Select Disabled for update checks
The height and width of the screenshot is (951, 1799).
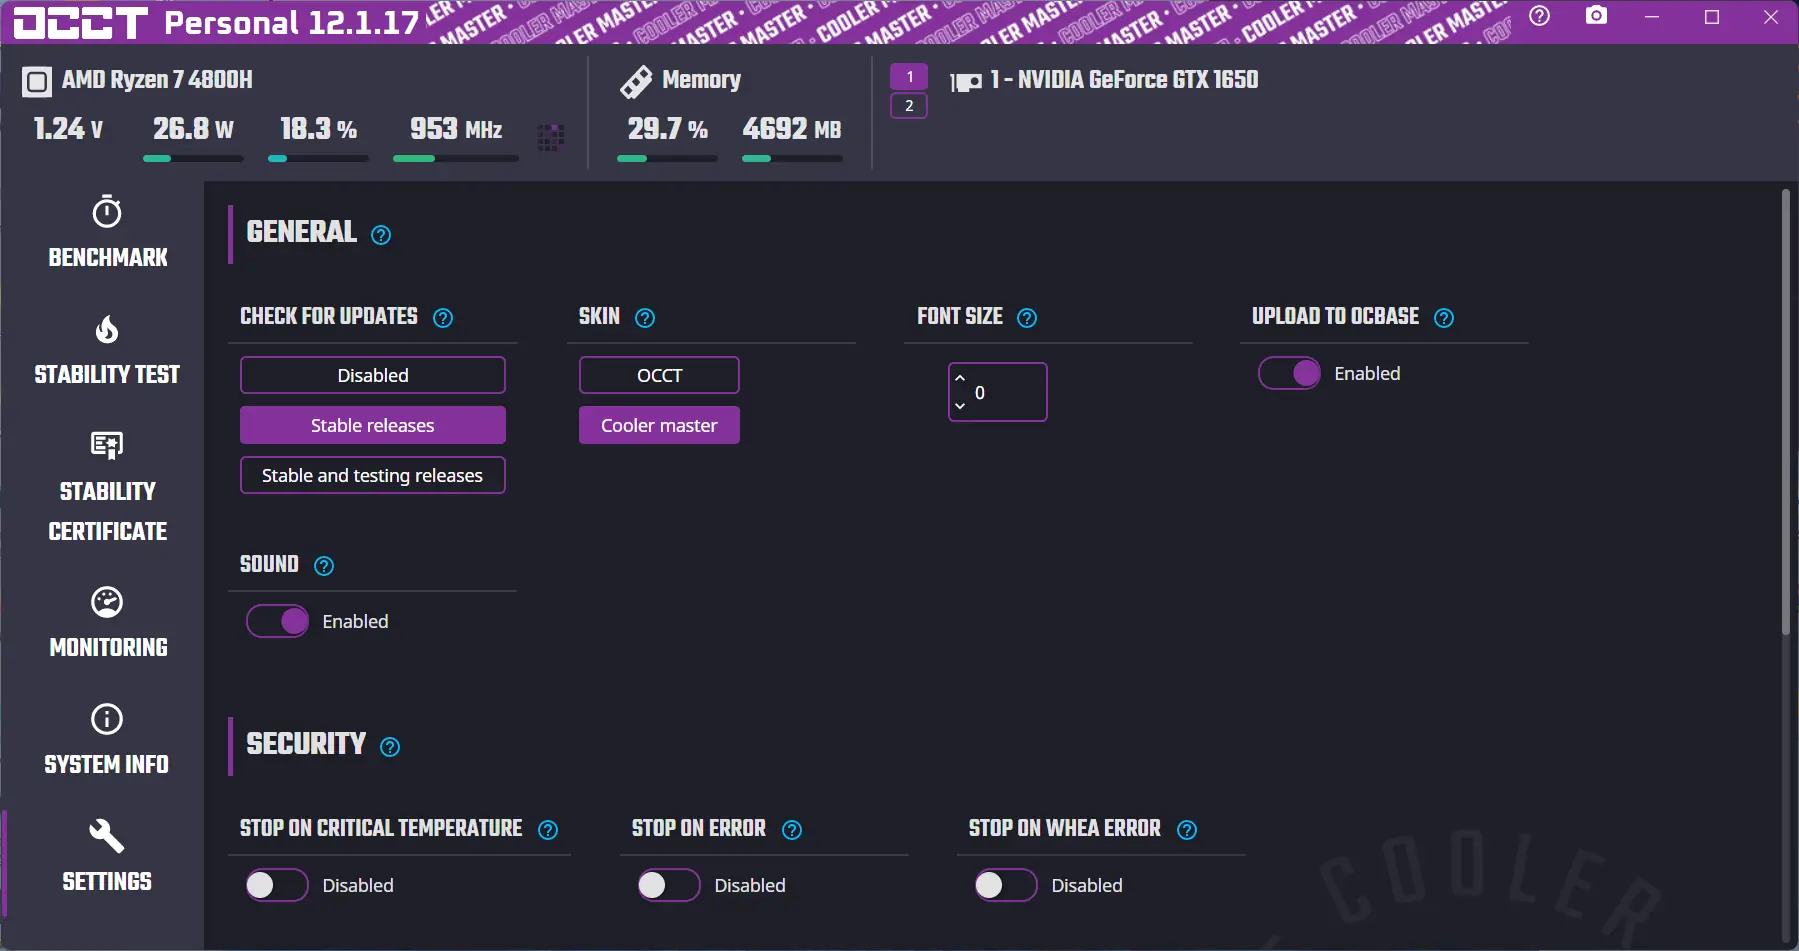click(x=373, y=375)
